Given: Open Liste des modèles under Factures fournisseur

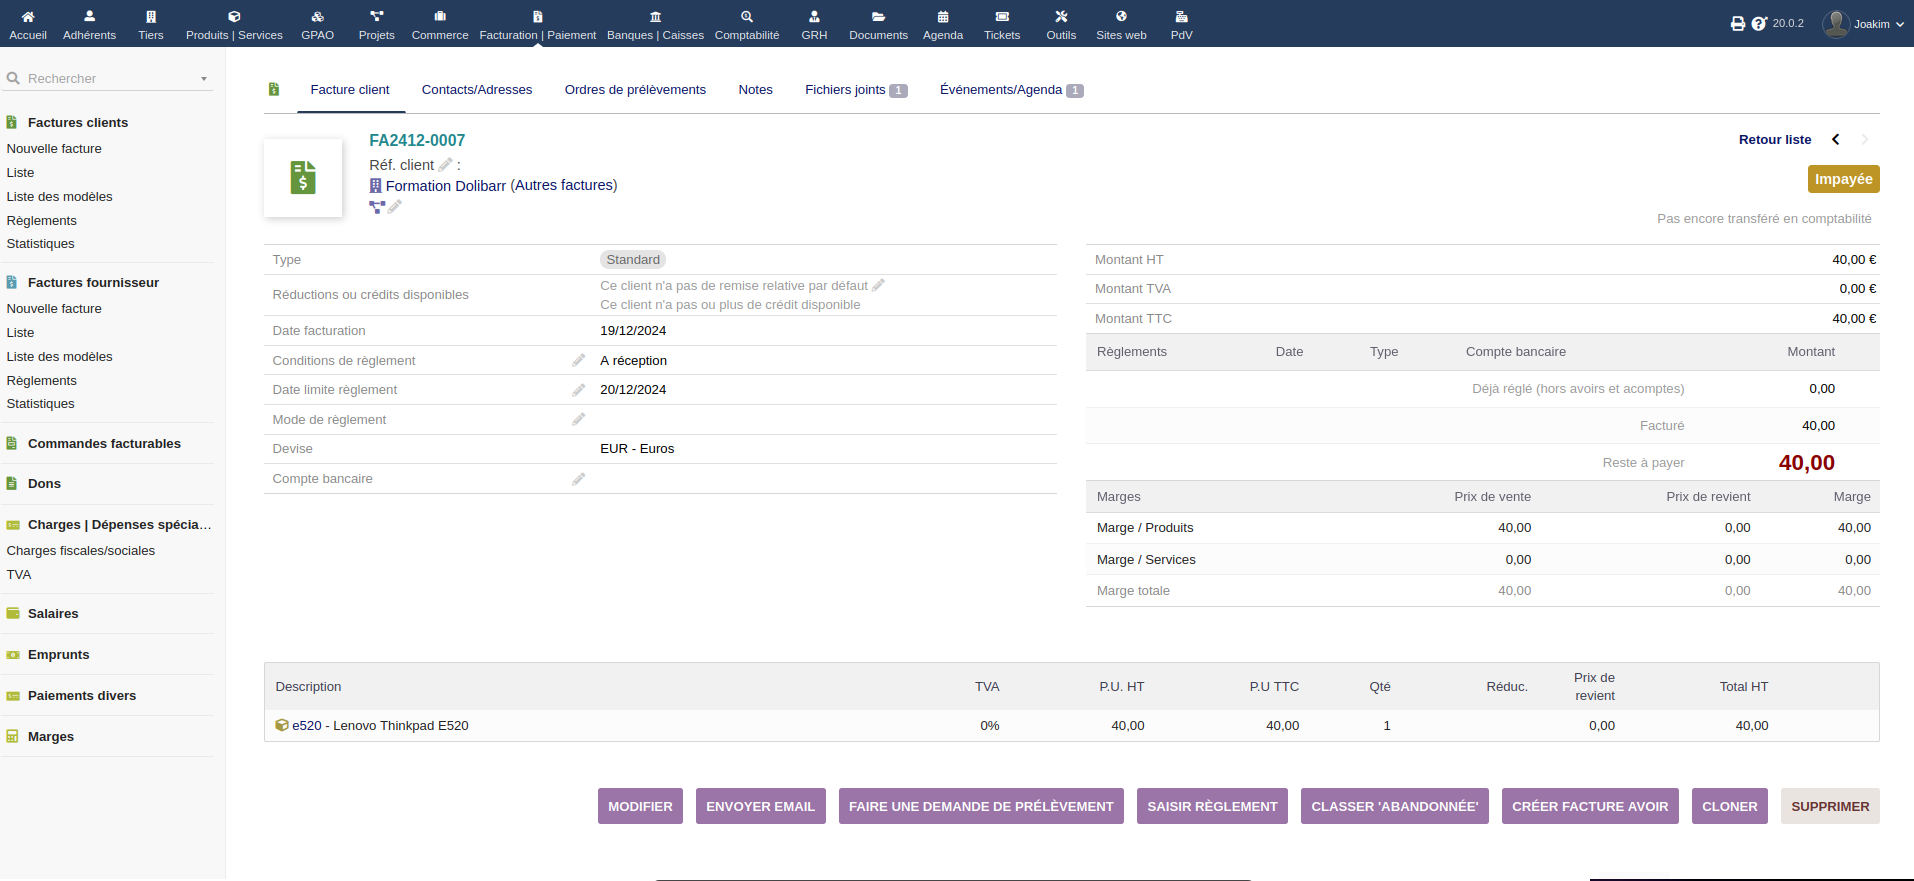Looking at the screenshot, I should [x=59, y=357].
